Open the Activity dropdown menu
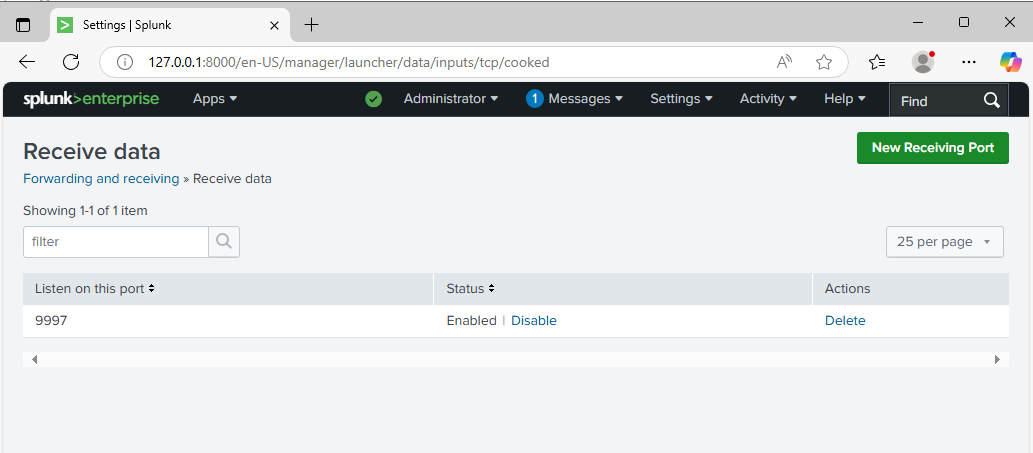1033x453 pixels. click(768, 99)
